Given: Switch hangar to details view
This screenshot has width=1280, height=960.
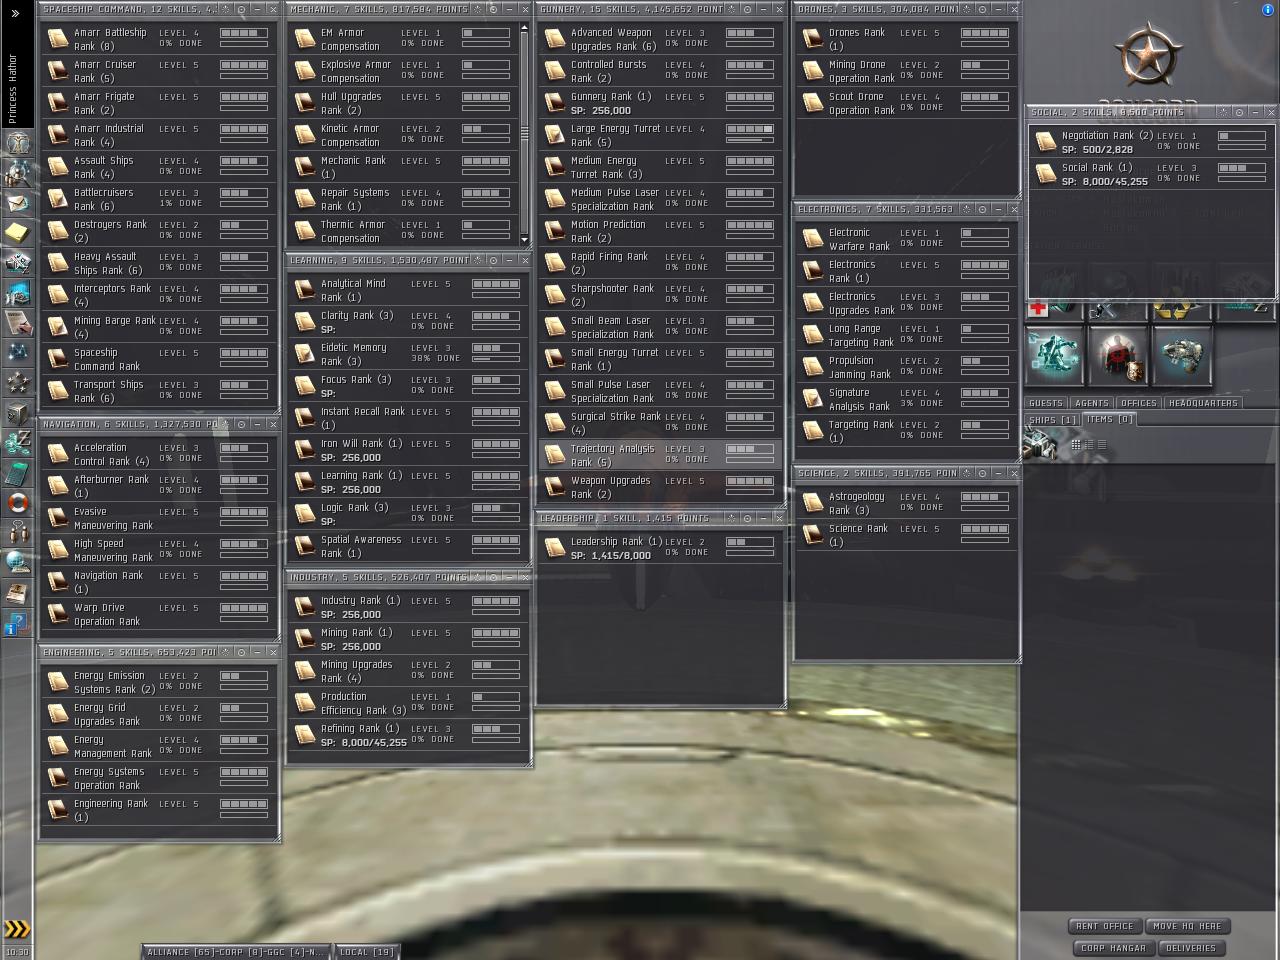Looking at the screenshot, I should coord(1087,444).
